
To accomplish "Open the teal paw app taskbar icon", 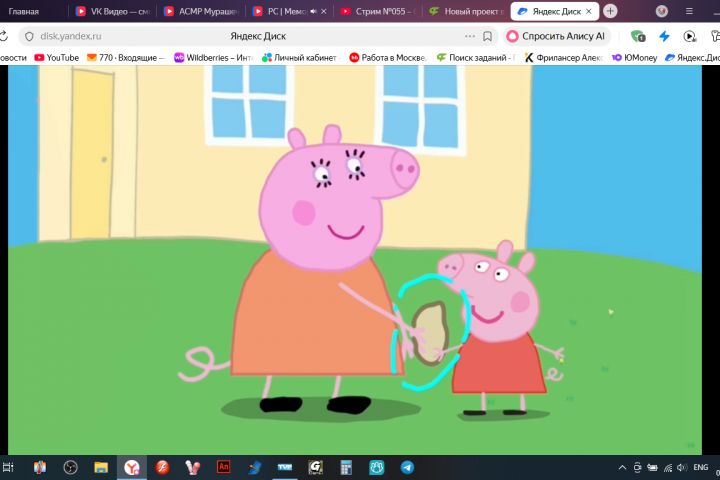I will point(377,468).
